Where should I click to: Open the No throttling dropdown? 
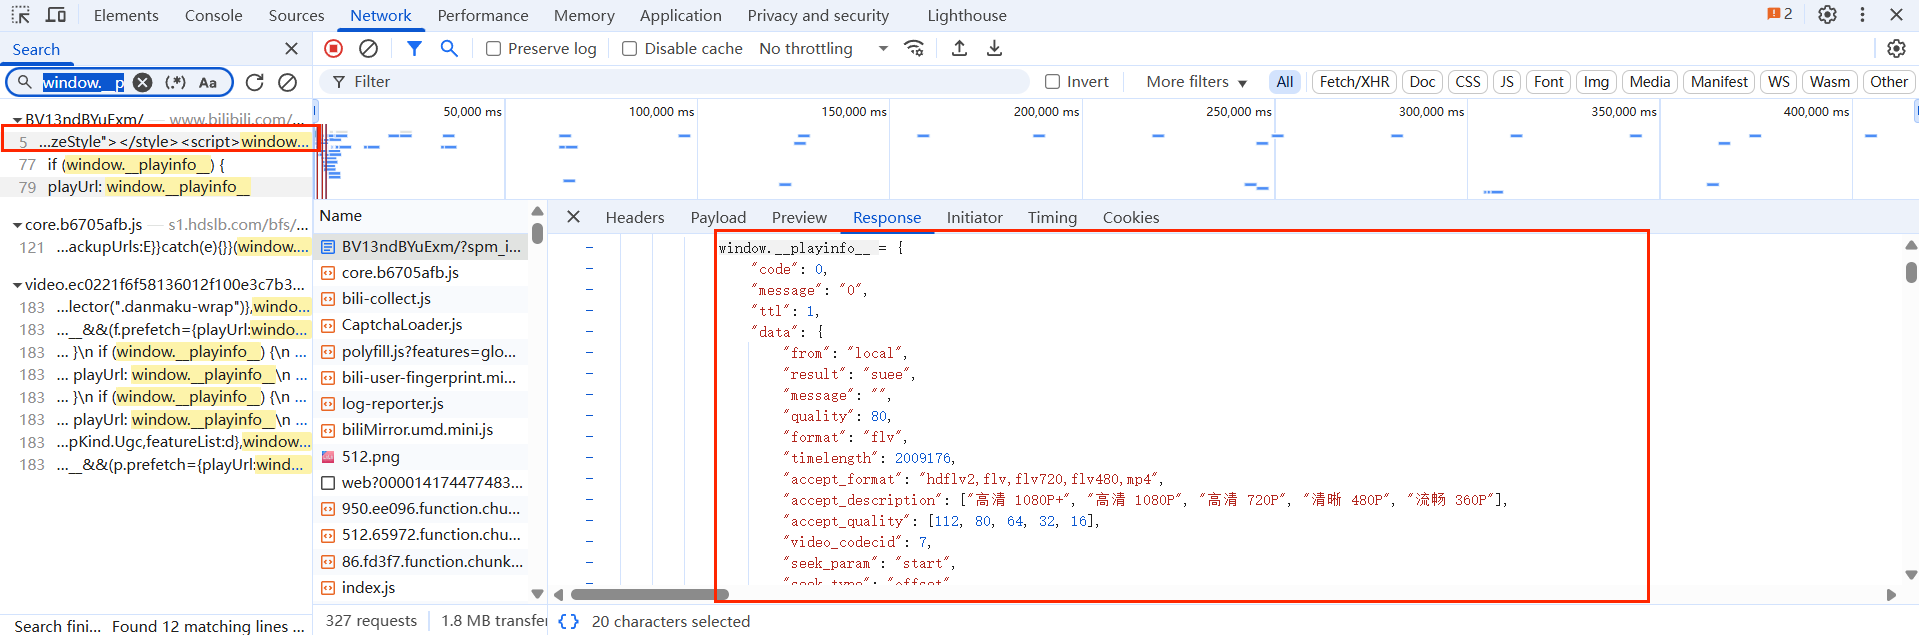823,48
